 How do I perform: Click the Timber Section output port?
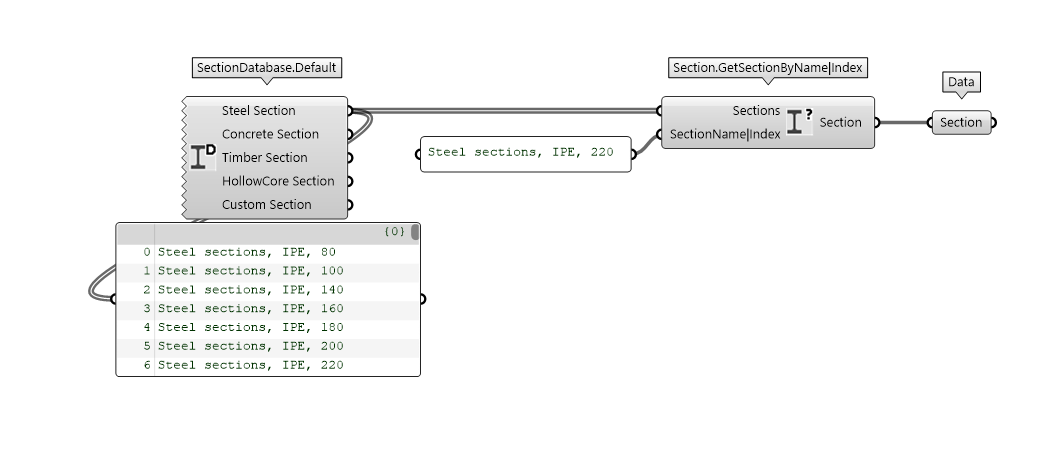[x=349, y=158]
